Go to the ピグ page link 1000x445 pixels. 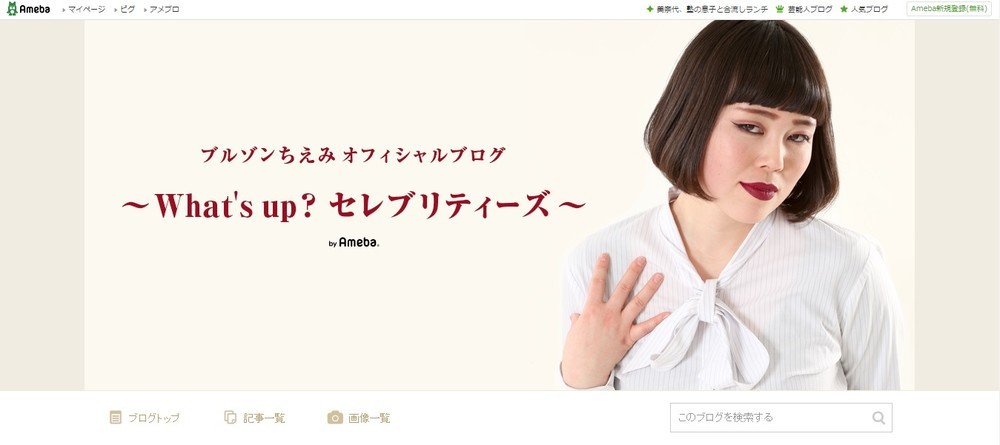[128, 10]
